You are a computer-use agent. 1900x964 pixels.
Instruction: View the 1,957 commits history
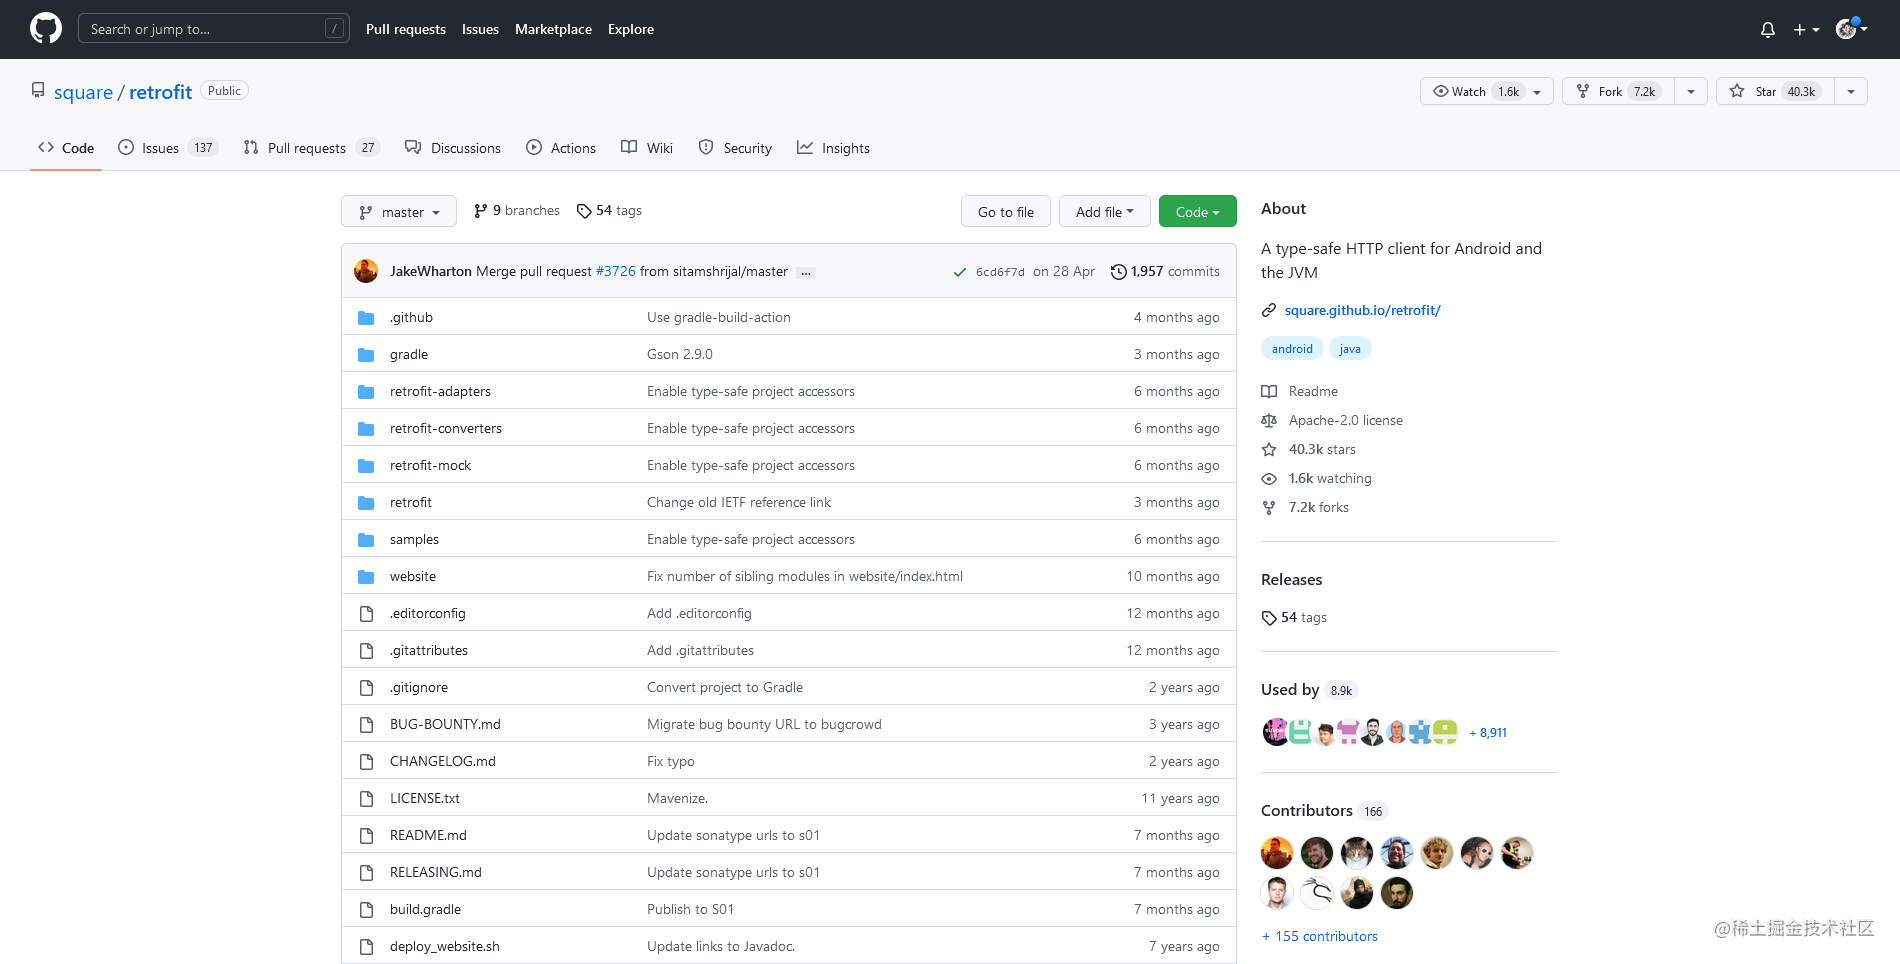1165,271
